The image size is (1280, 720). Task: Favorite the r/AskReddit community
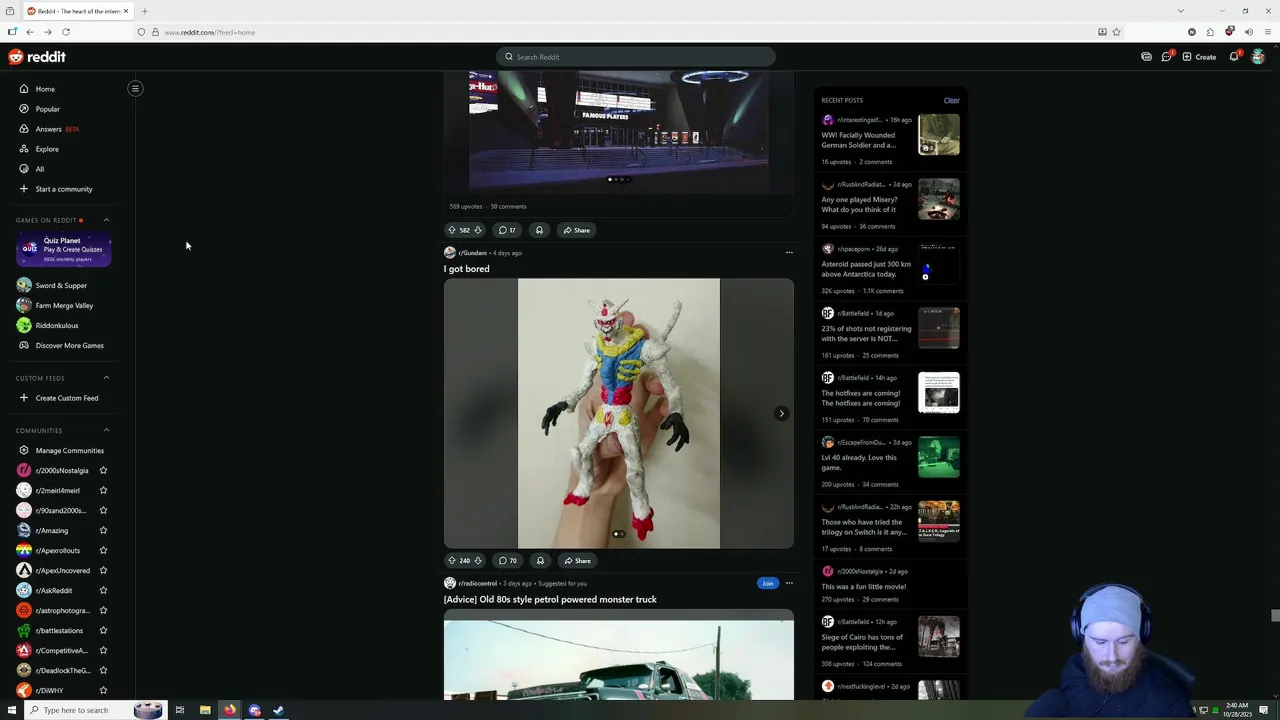click(x=103, y=590)
